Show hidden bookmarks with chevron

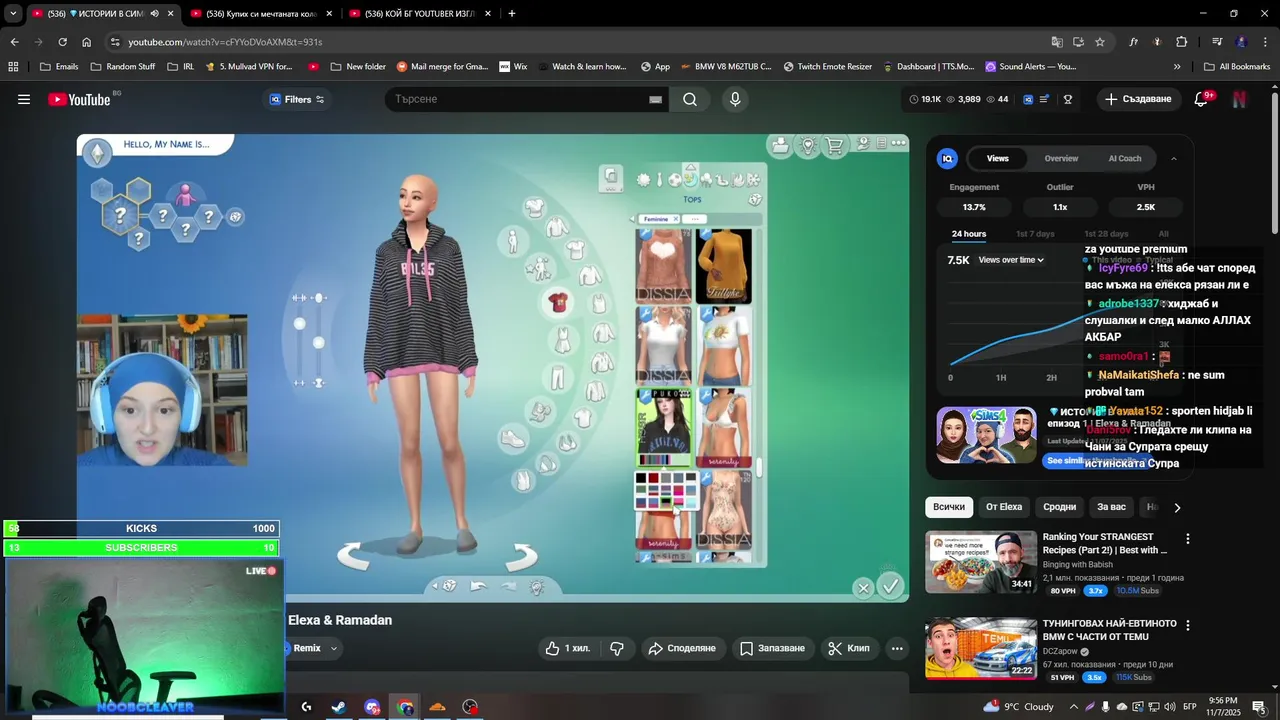[x=1177, y=67]
